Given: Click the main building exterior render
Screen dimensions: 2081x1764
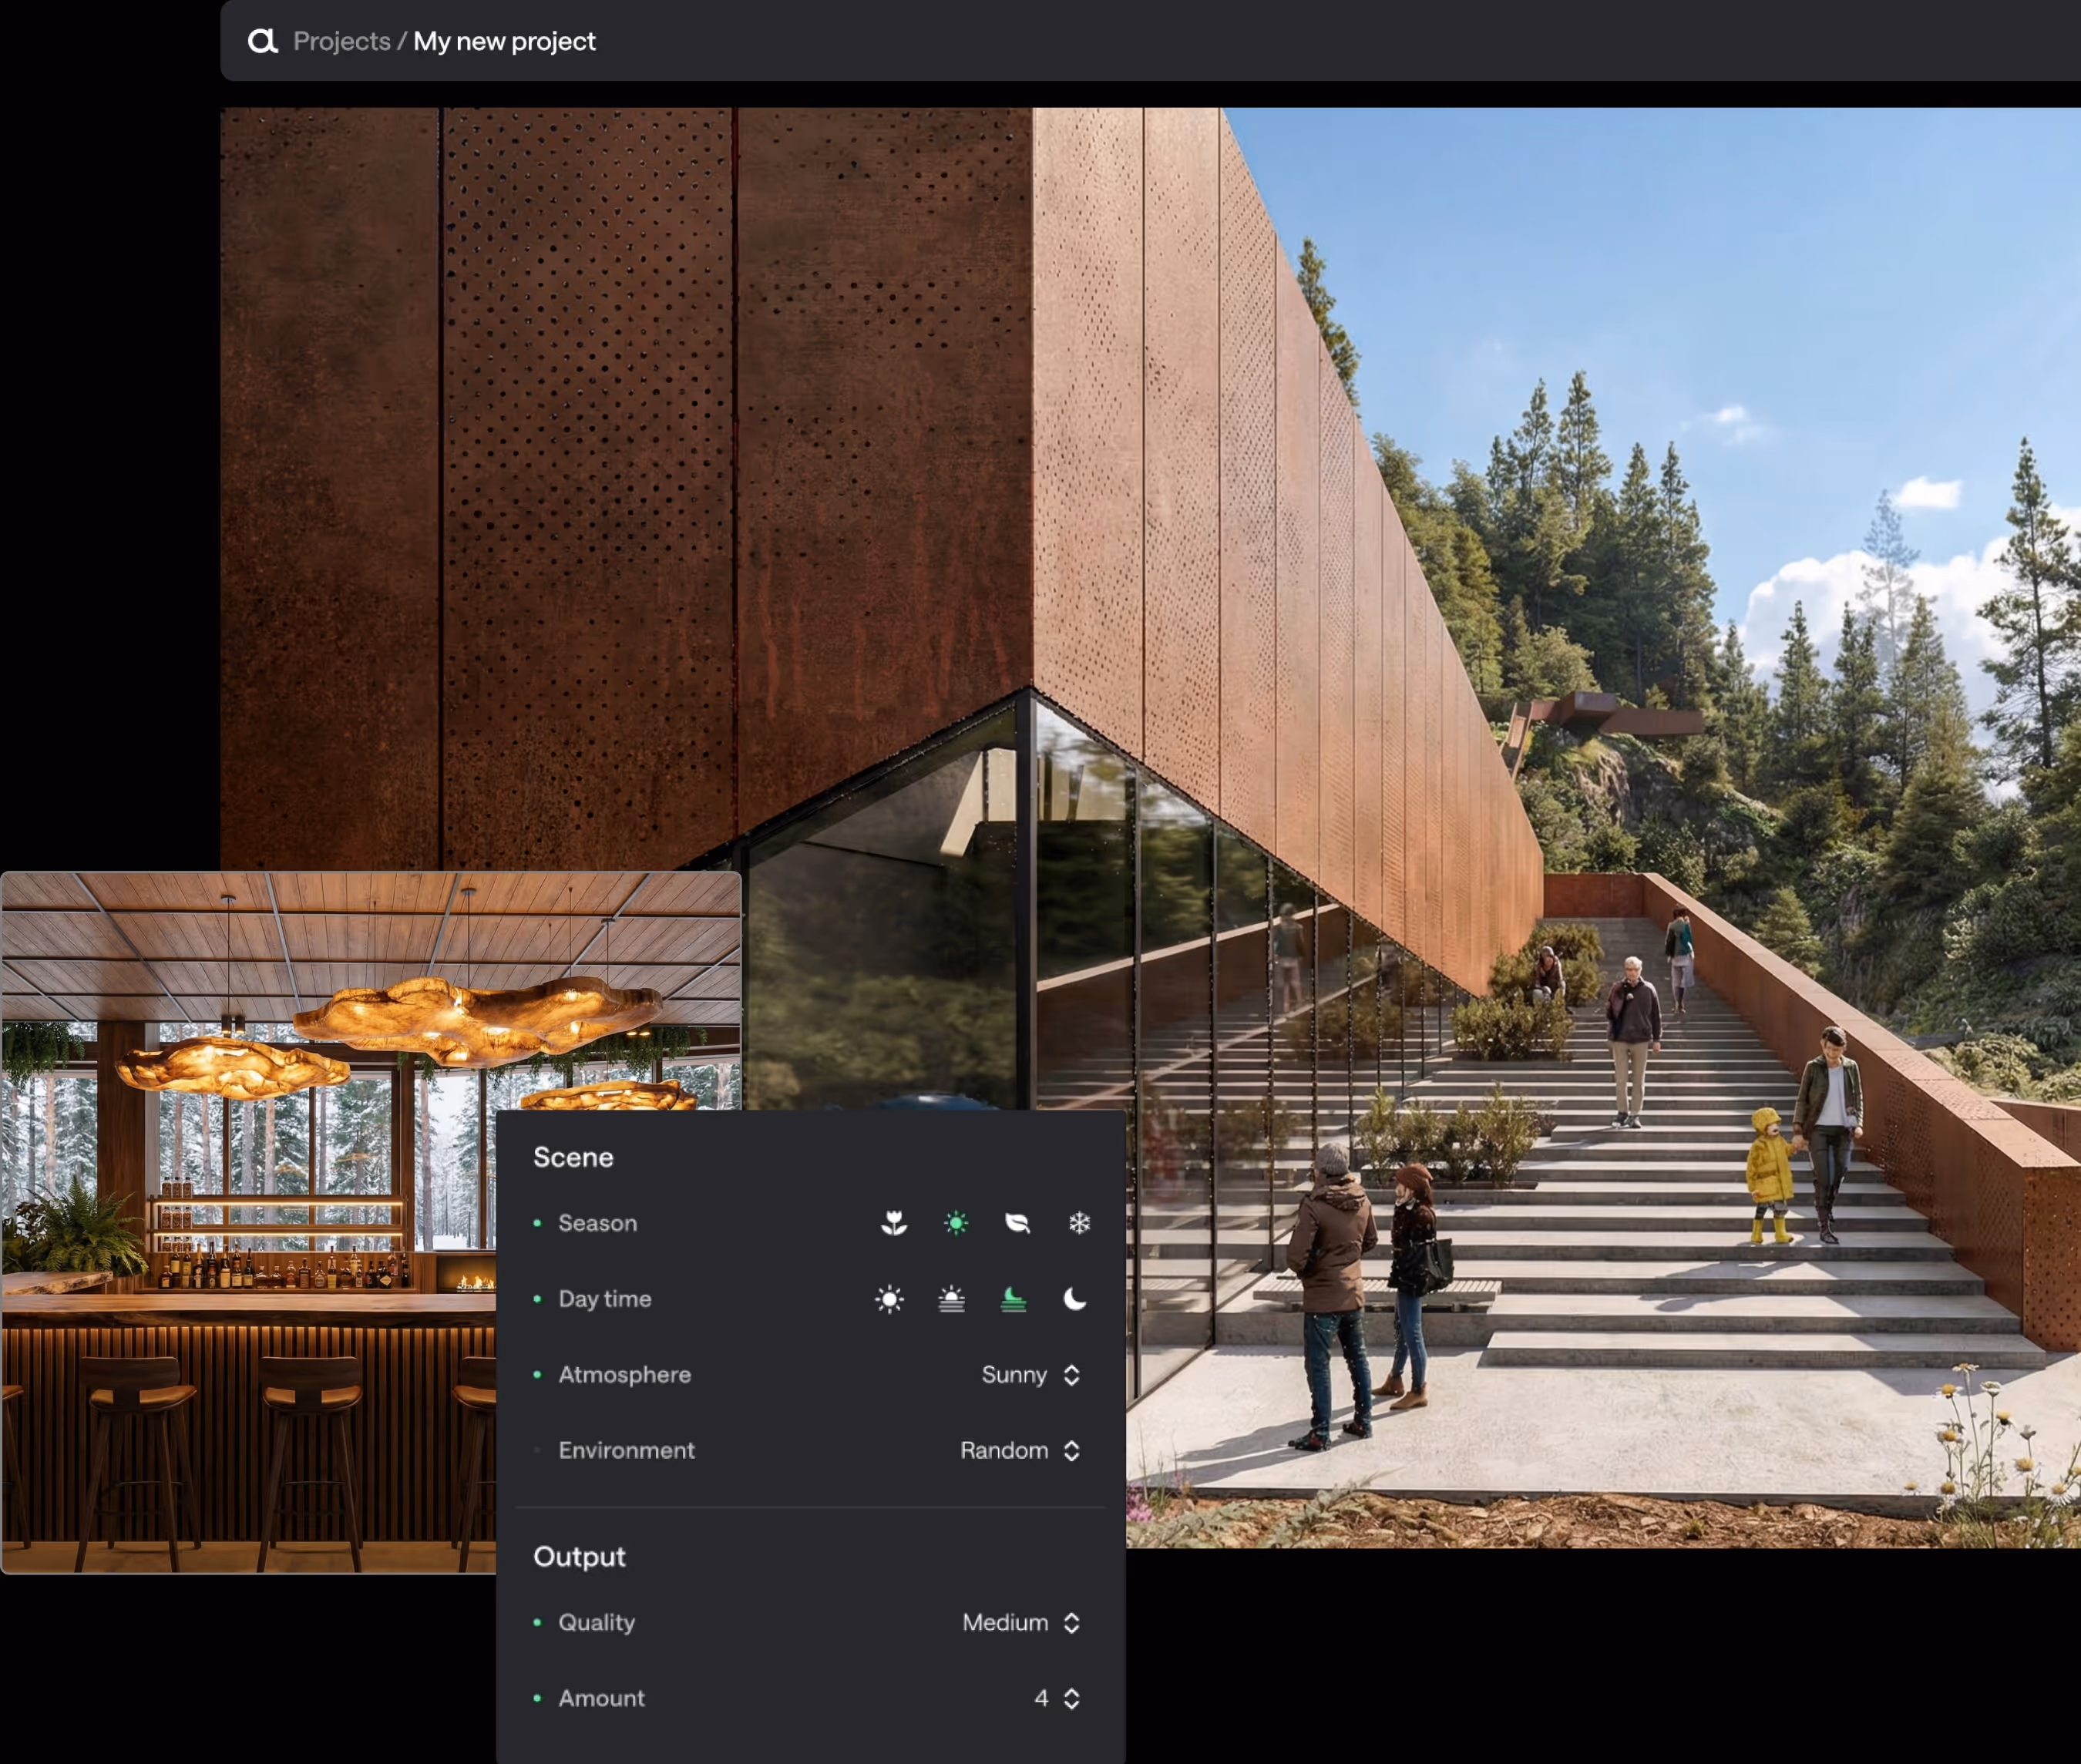Looking at the screenshot, I should [x=1300, y=500].
